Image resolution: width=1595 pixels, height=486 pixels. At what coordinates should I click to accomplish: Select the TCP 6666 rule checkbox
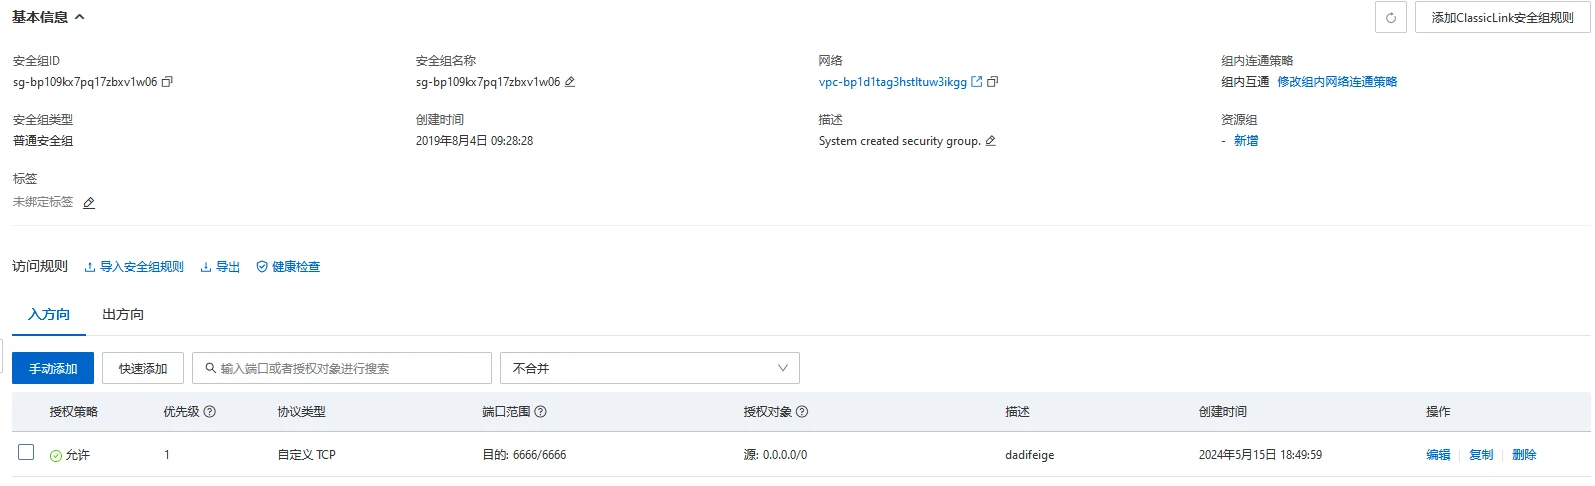[x=26, y=453]
